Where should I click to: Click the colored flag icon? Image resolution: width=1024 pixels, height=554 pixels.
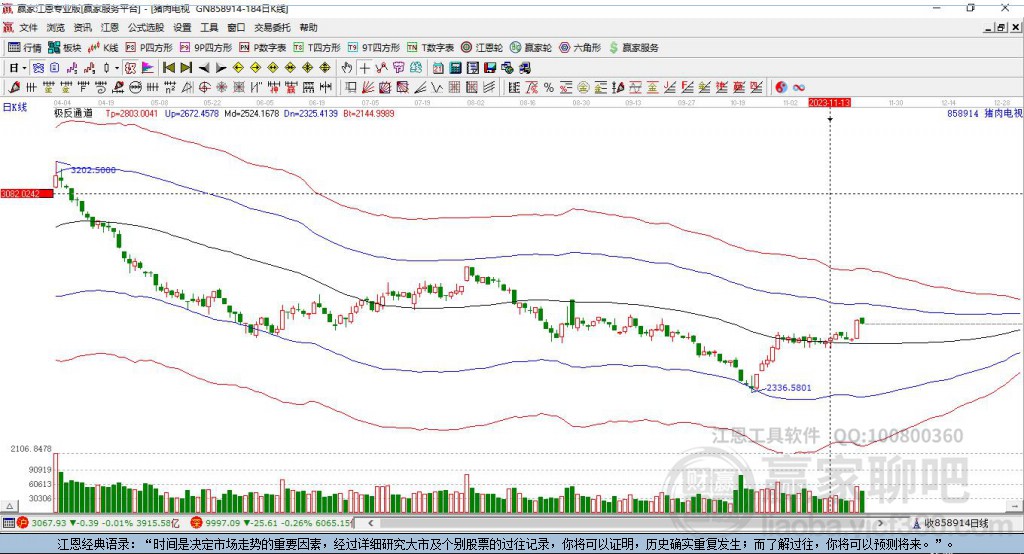pos(148,68)
